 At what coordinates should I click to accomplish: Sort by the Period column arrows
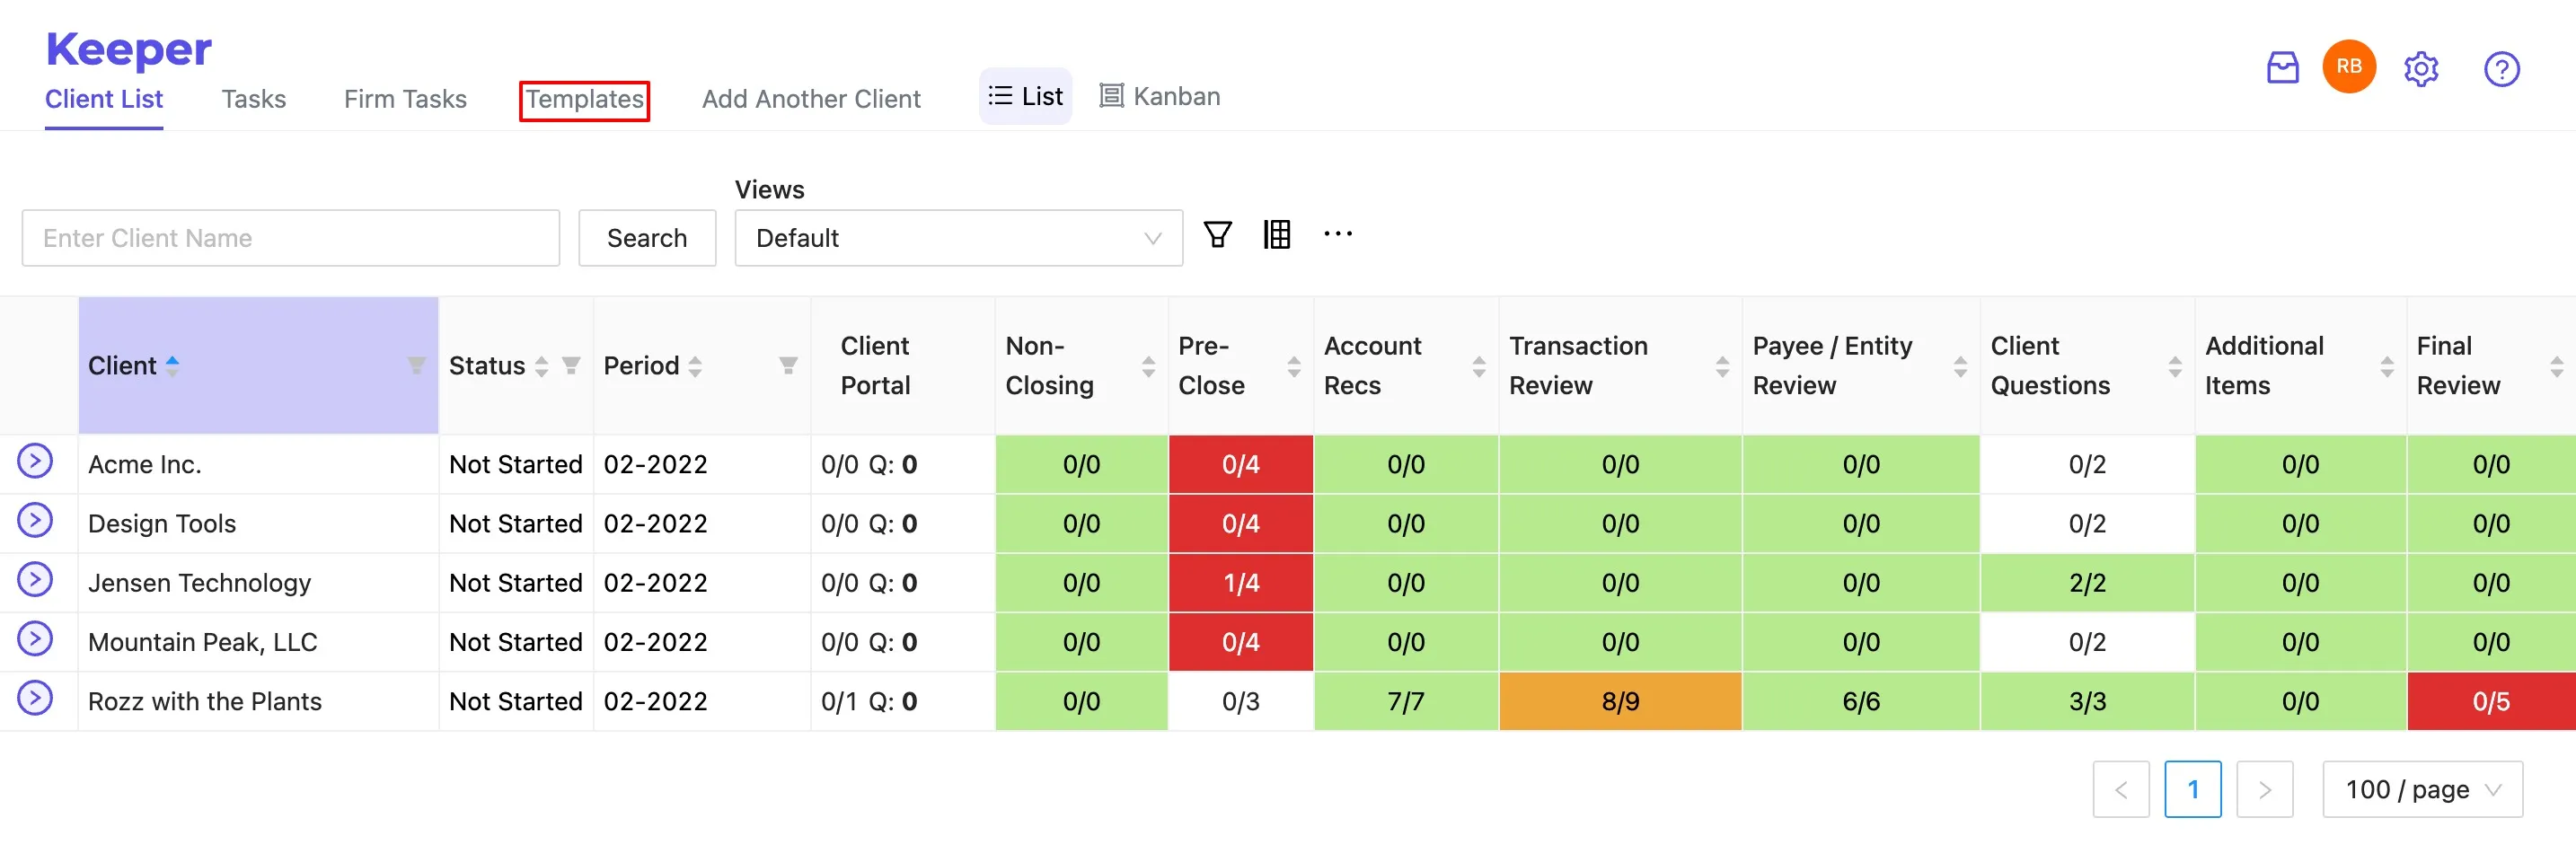695,366
